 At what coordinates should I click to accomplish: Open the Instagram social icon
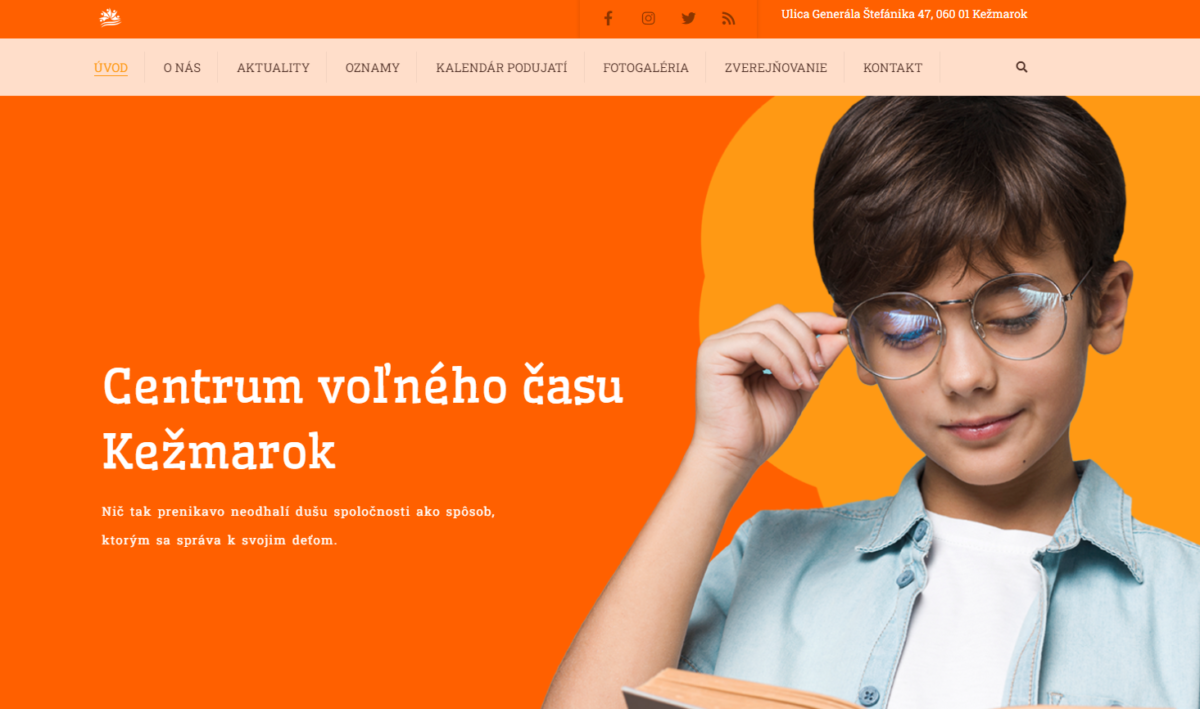click(648, 18)
